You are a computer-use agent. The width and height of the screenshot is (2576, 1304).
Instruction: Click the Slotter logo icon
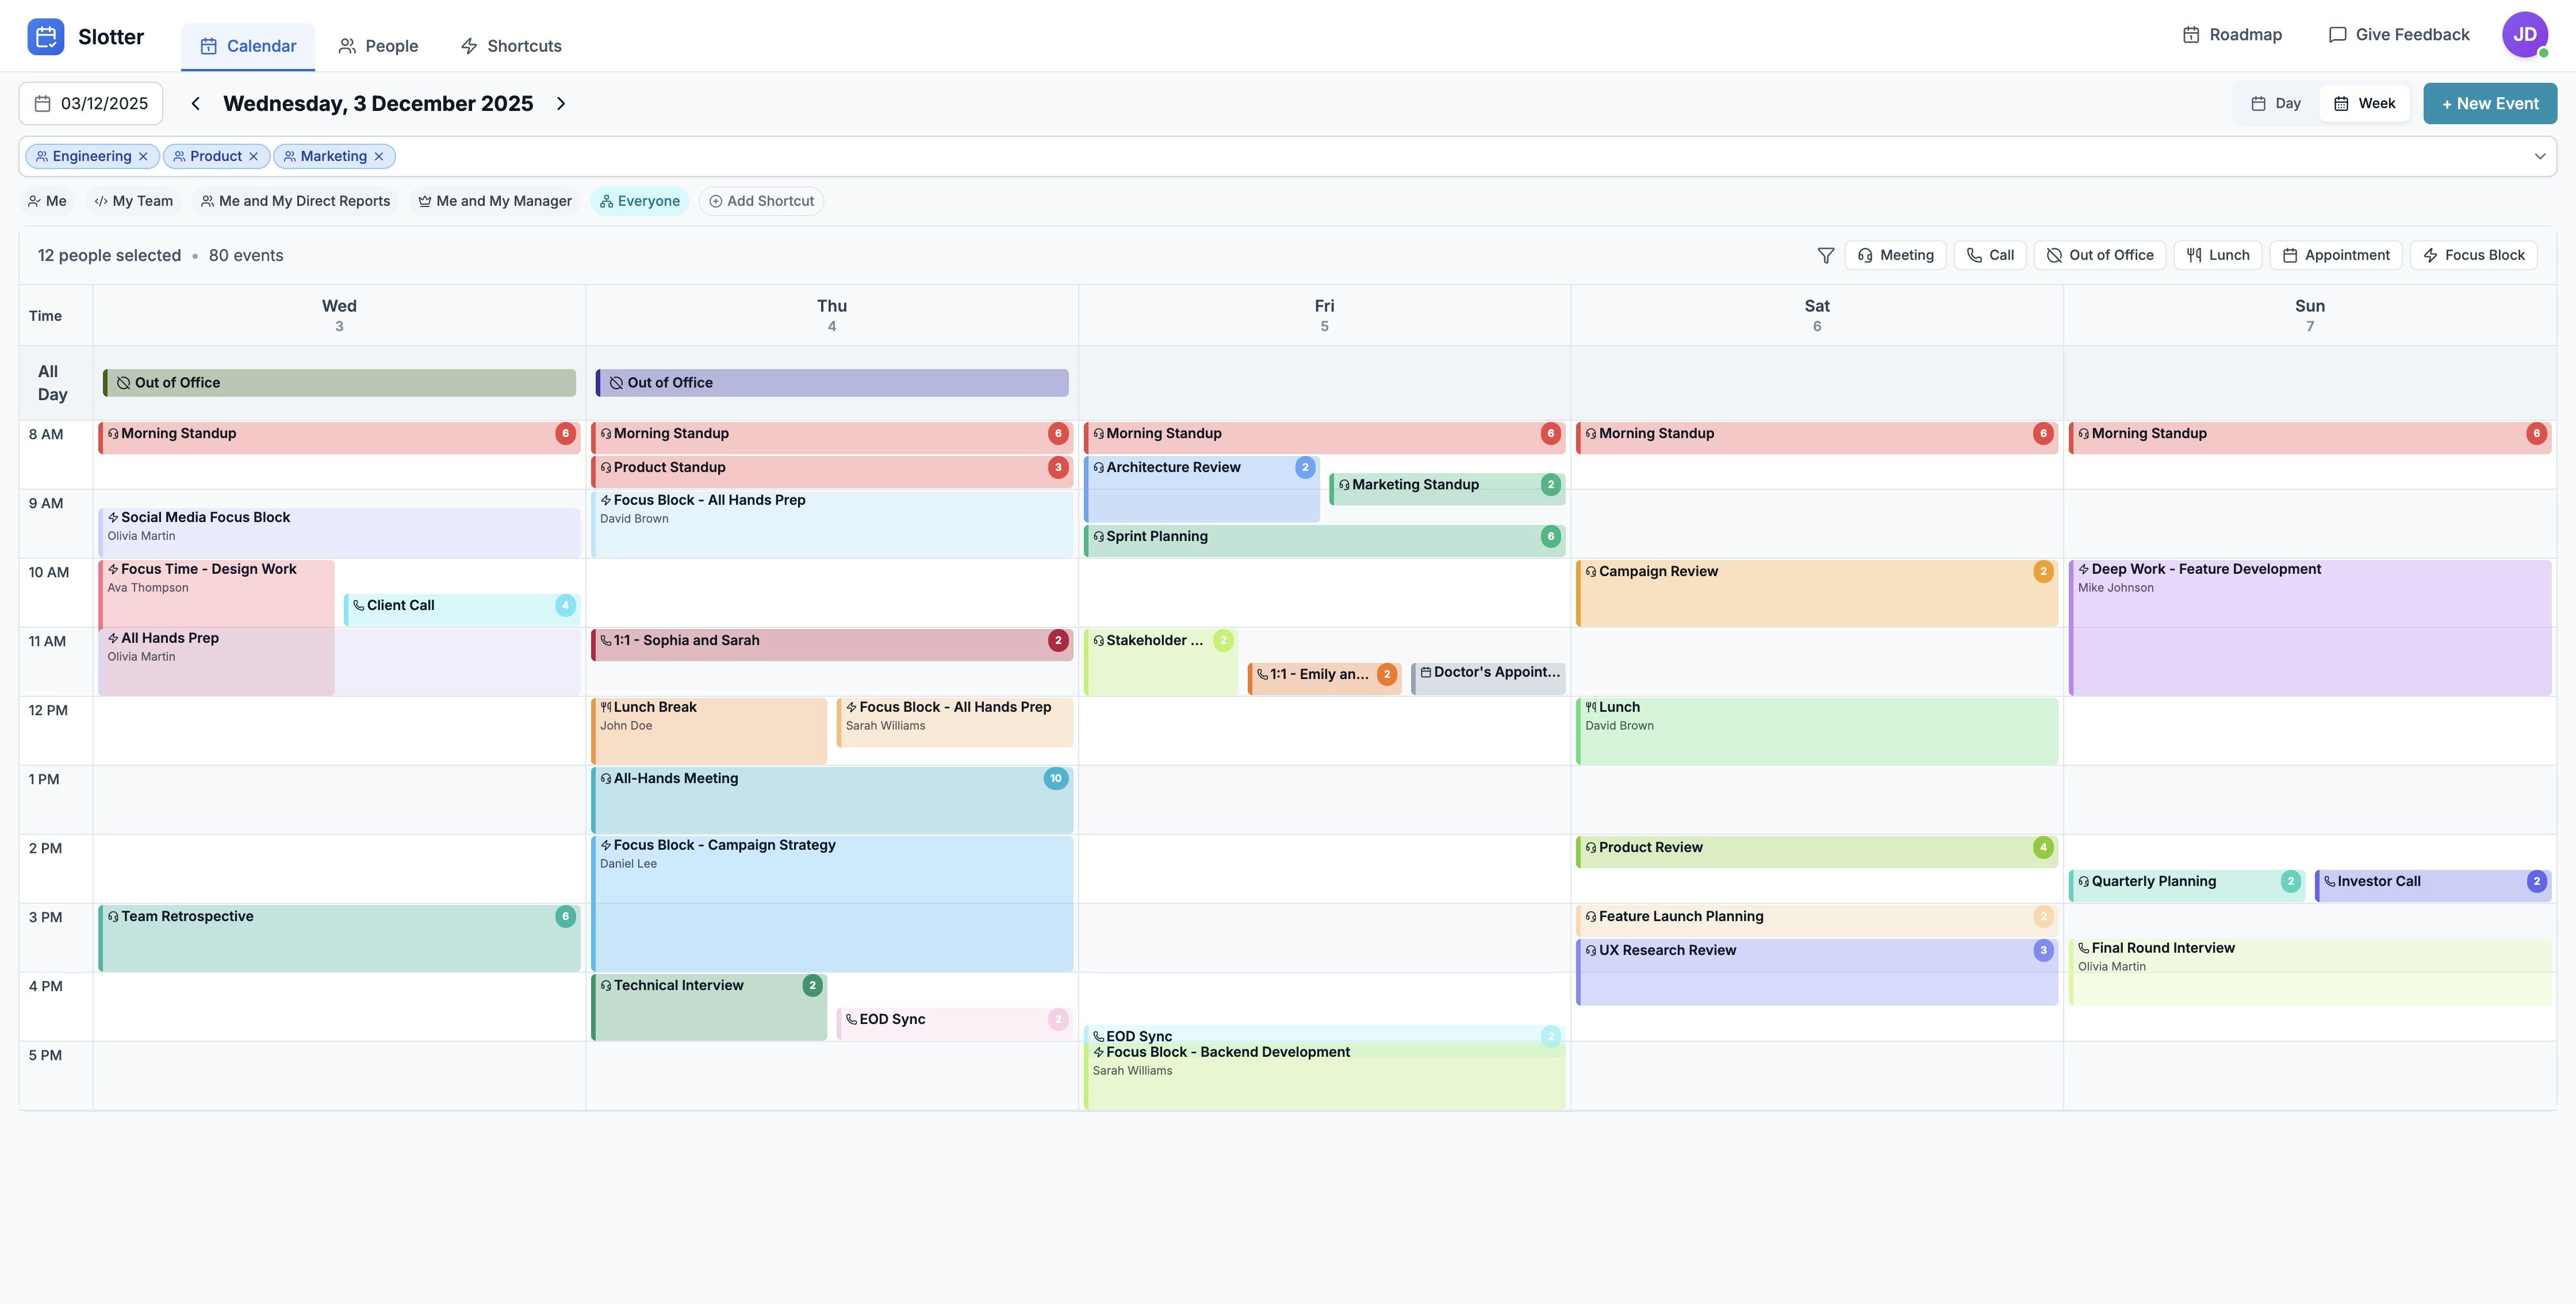click(46, 37)
